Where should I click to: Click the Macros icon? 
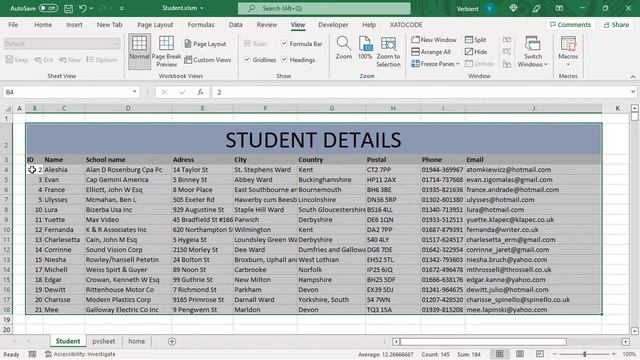tap(568, 44)
